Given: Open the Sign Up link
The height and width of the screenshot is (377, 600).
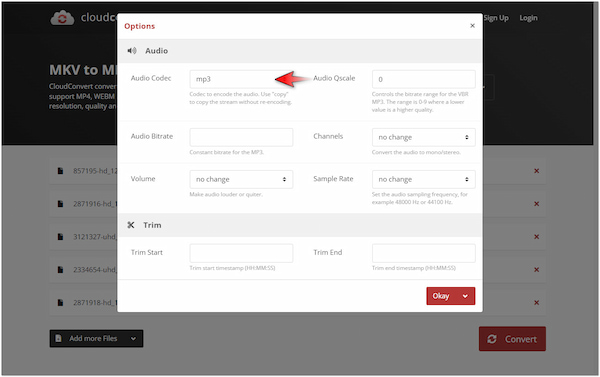Looking at the screenshot, I should pyautogui.click(x=496, y=18).
